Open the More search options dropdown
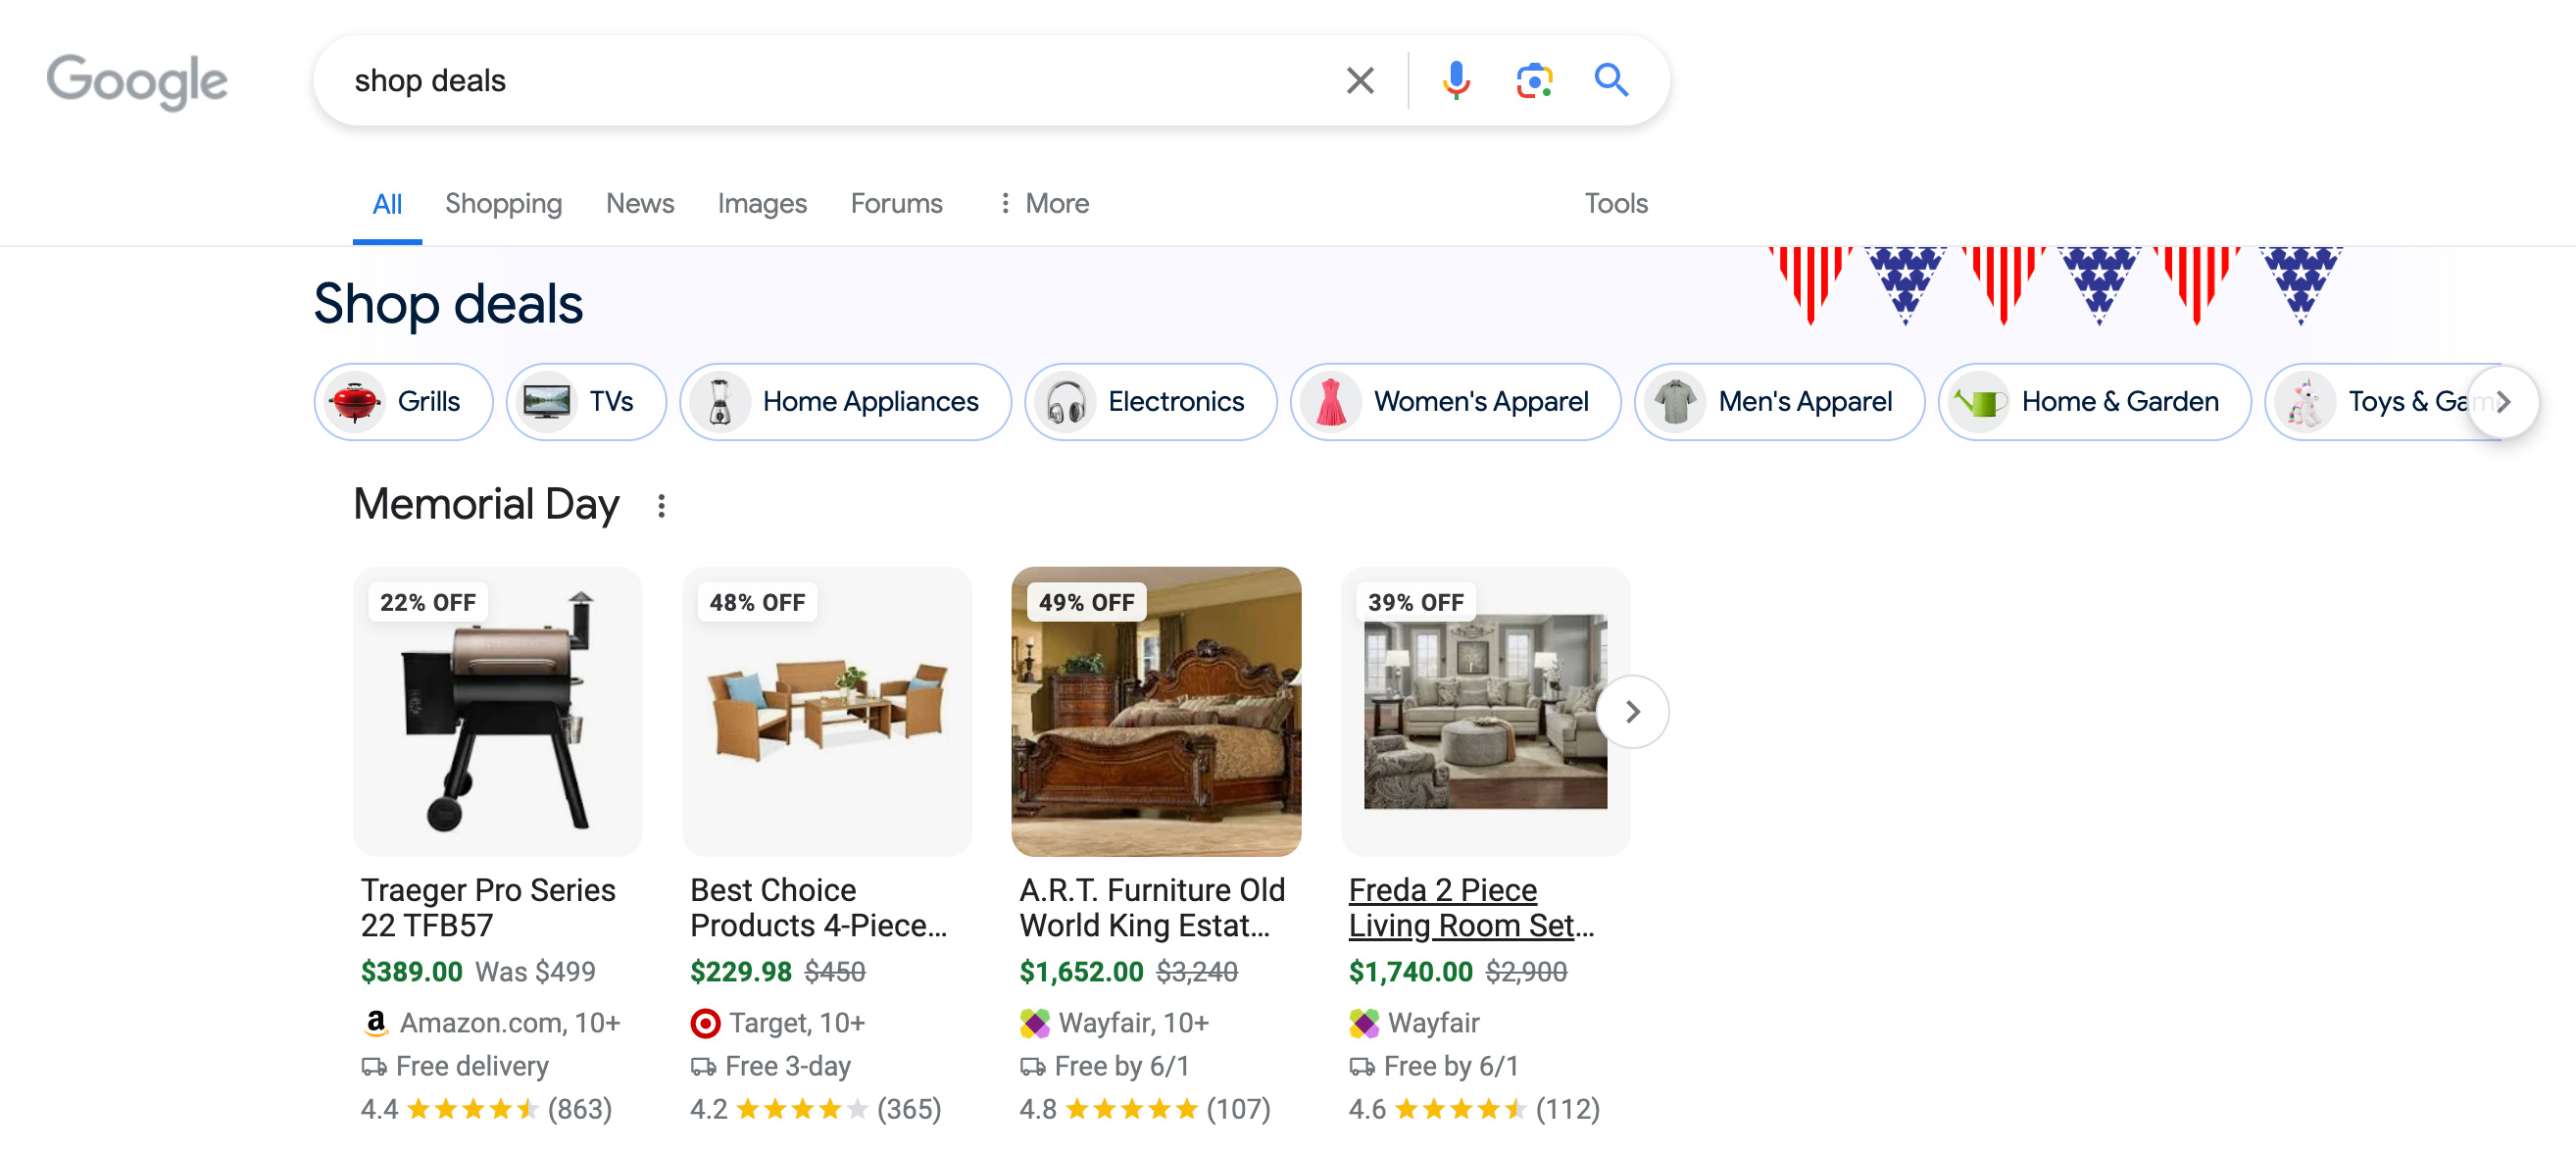Viewport: 2576px width, 1153px height. 1042,203
